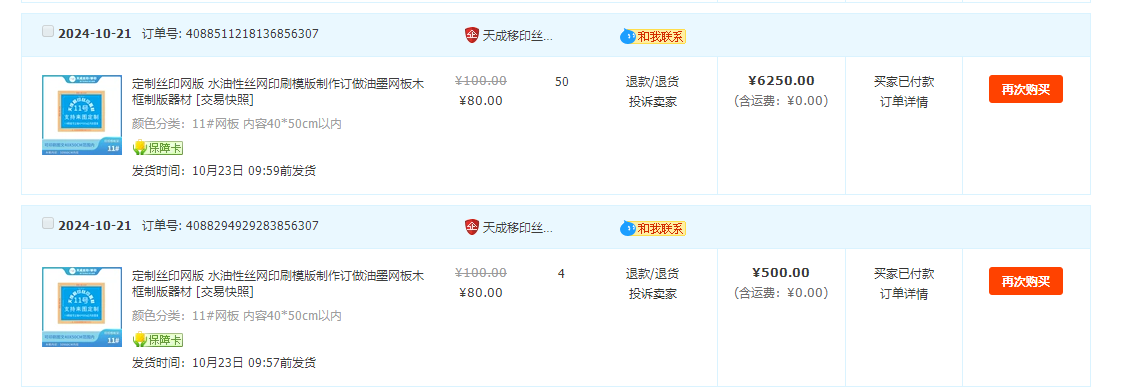The height and width of the screenshot is (391, 1131).
Task: Click 投诉卖家 in the first order
Action: [652, 102]
